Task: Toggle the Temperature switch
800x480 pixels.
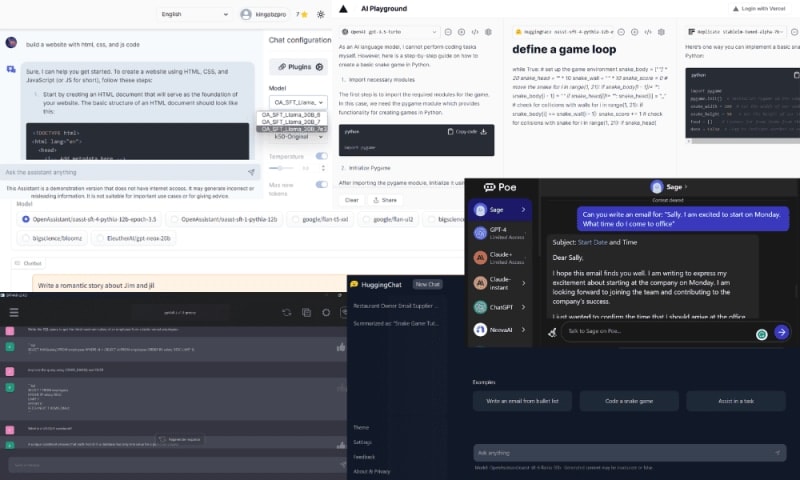Action: 322,156
